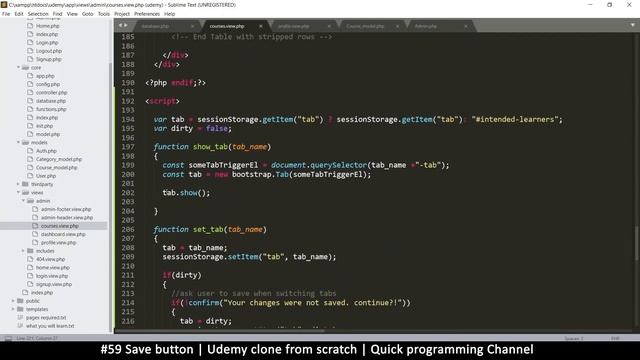Open Home.php in the sidebar
The image size is (640, 360).
tap(47, 26)
